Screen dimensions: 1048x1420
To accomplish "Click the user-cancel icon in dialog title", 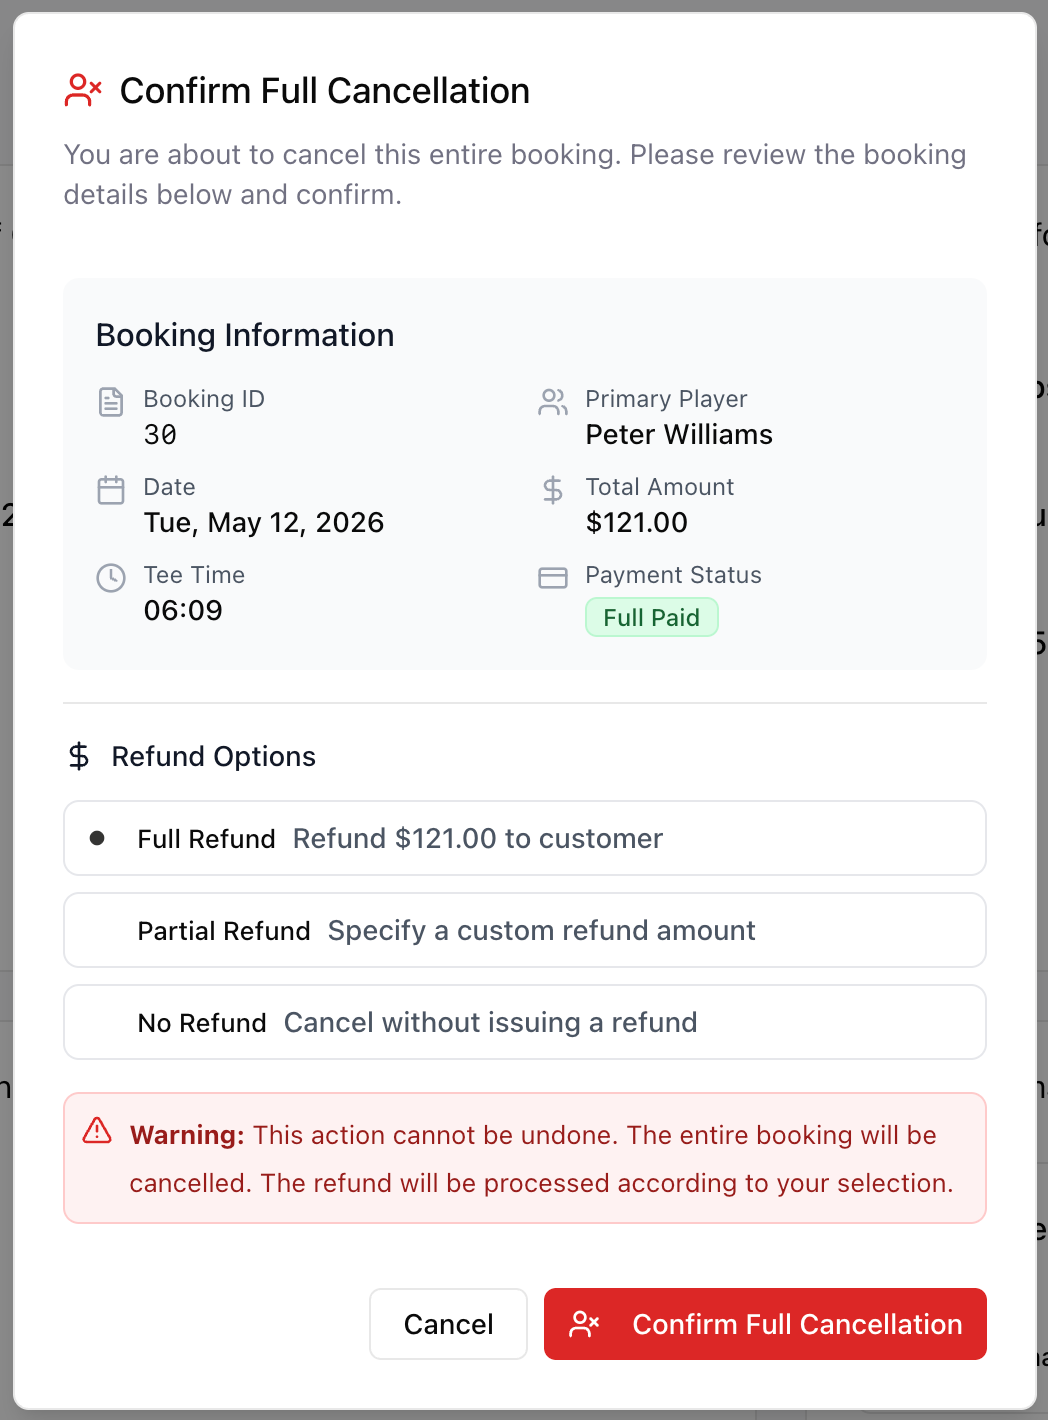I will click(x=83, y=90).
